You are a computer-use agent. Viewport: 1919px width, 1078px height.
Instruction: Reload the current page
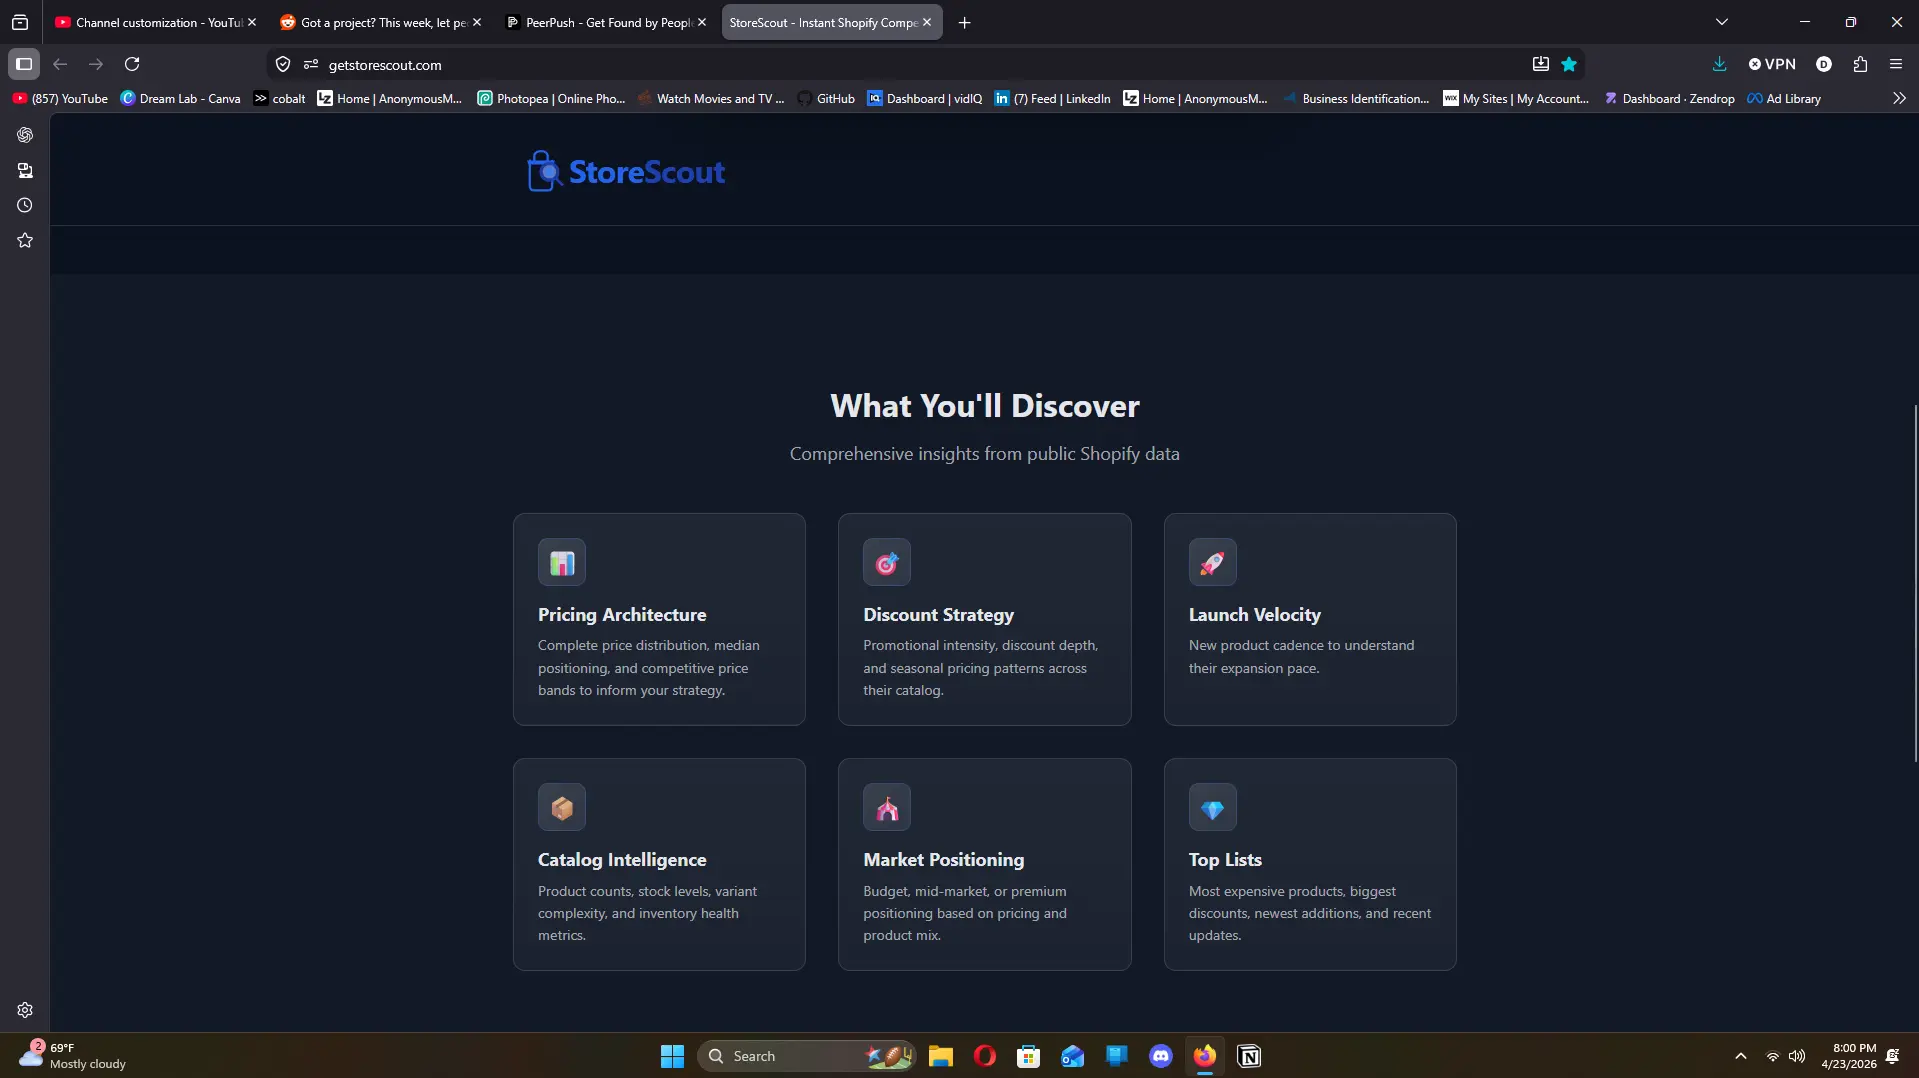132,64
